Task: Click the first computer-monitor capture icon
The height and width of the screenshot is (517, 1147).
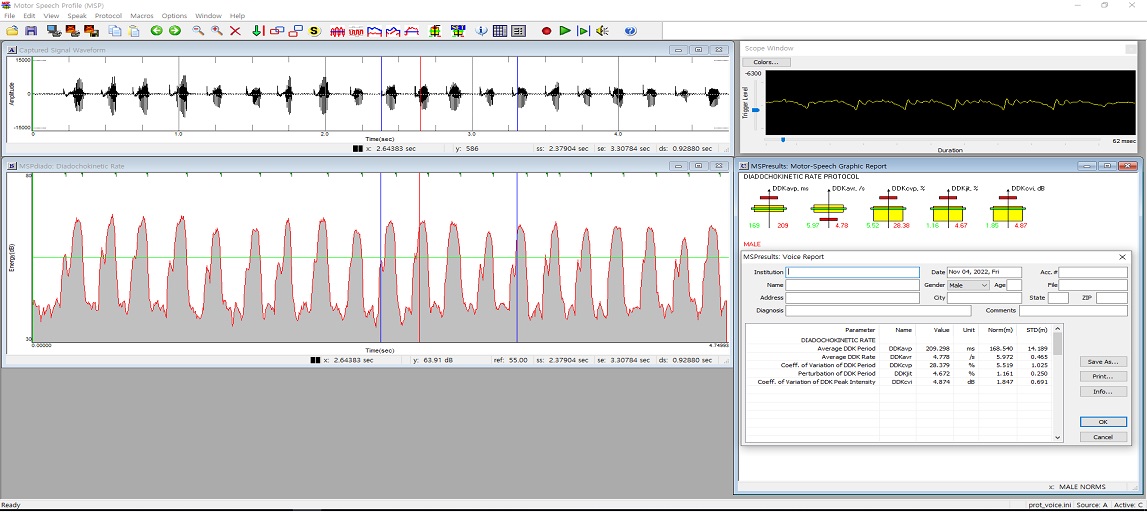Action: 53,31
